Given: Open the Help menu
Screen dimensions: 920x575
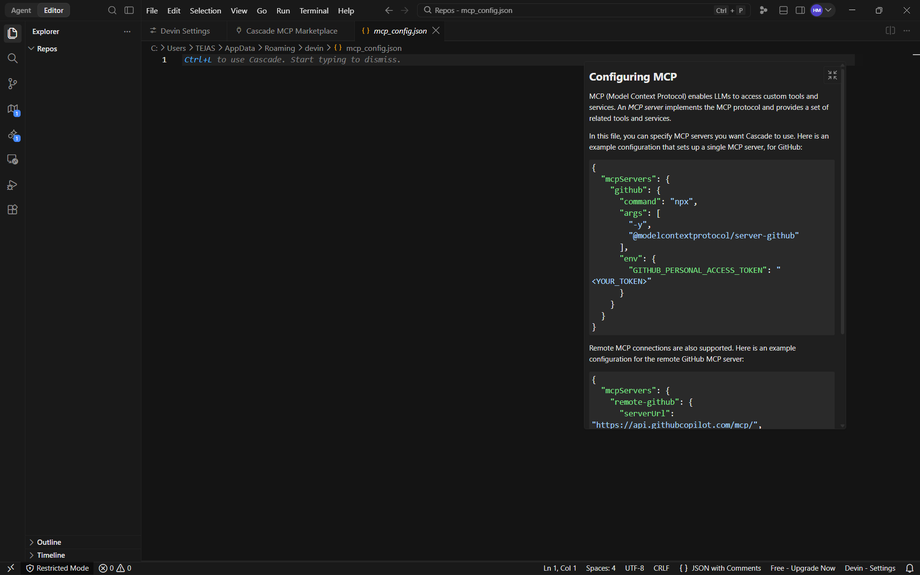Looking at the screenshot, I should (x=346, y=11).
